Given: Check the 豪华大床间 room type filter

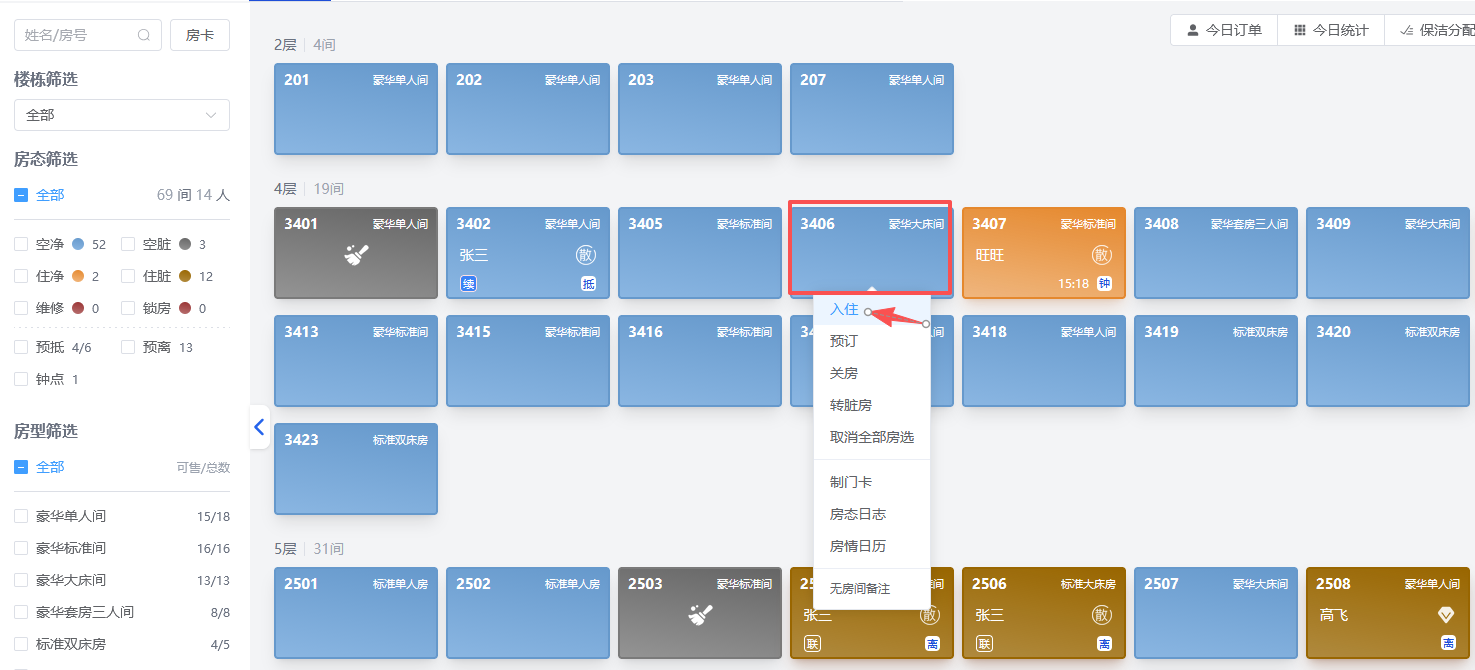Looking at the screenshot, I should click(x=21, y=580).
